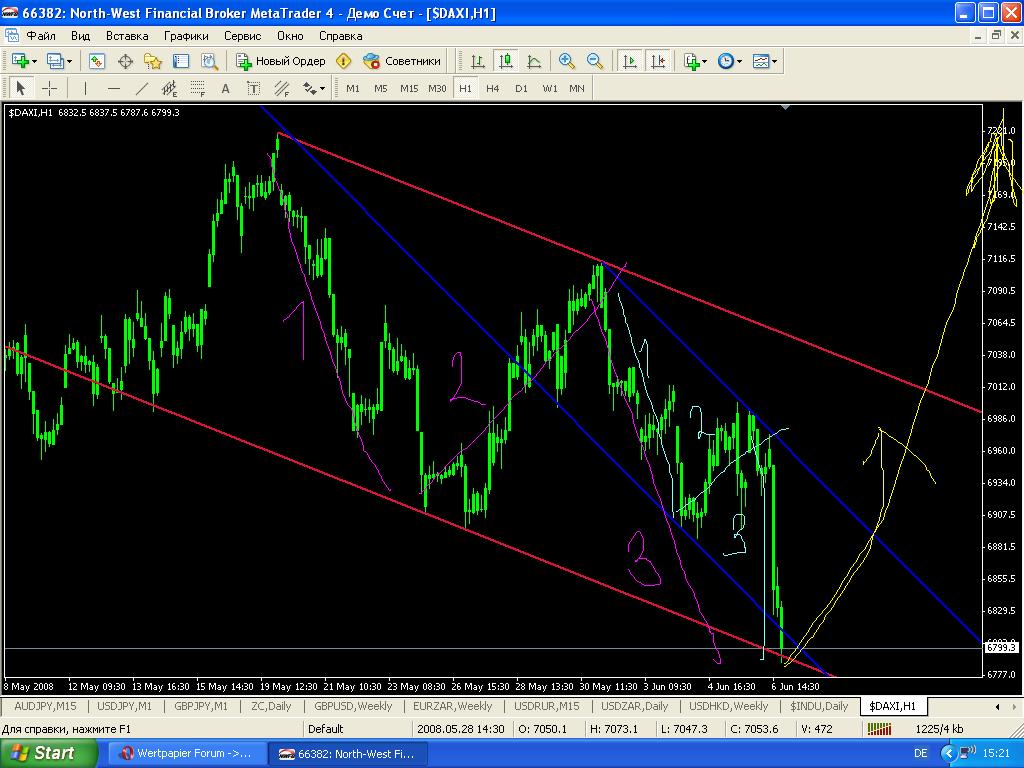Open the new chart icon
The width and height of the screenshot is (1024, 768).
20,61
